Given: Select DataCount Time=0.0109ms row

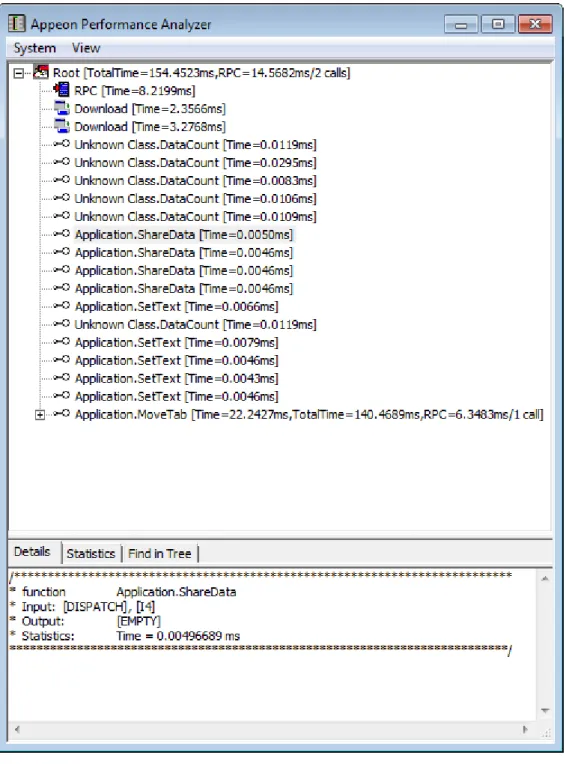Looking at the screenshot, I should coord(195,217).
